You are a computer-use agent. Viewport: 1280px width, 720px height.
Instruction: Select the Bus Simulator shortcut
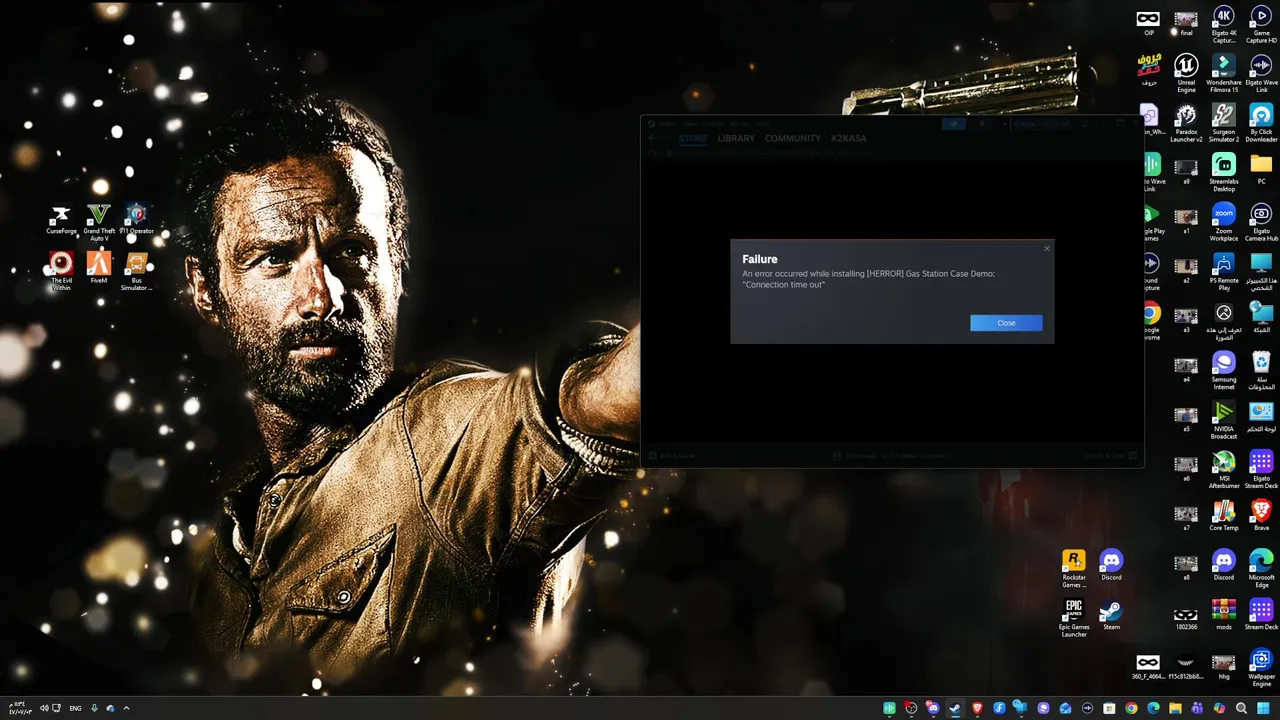point(137,271)
